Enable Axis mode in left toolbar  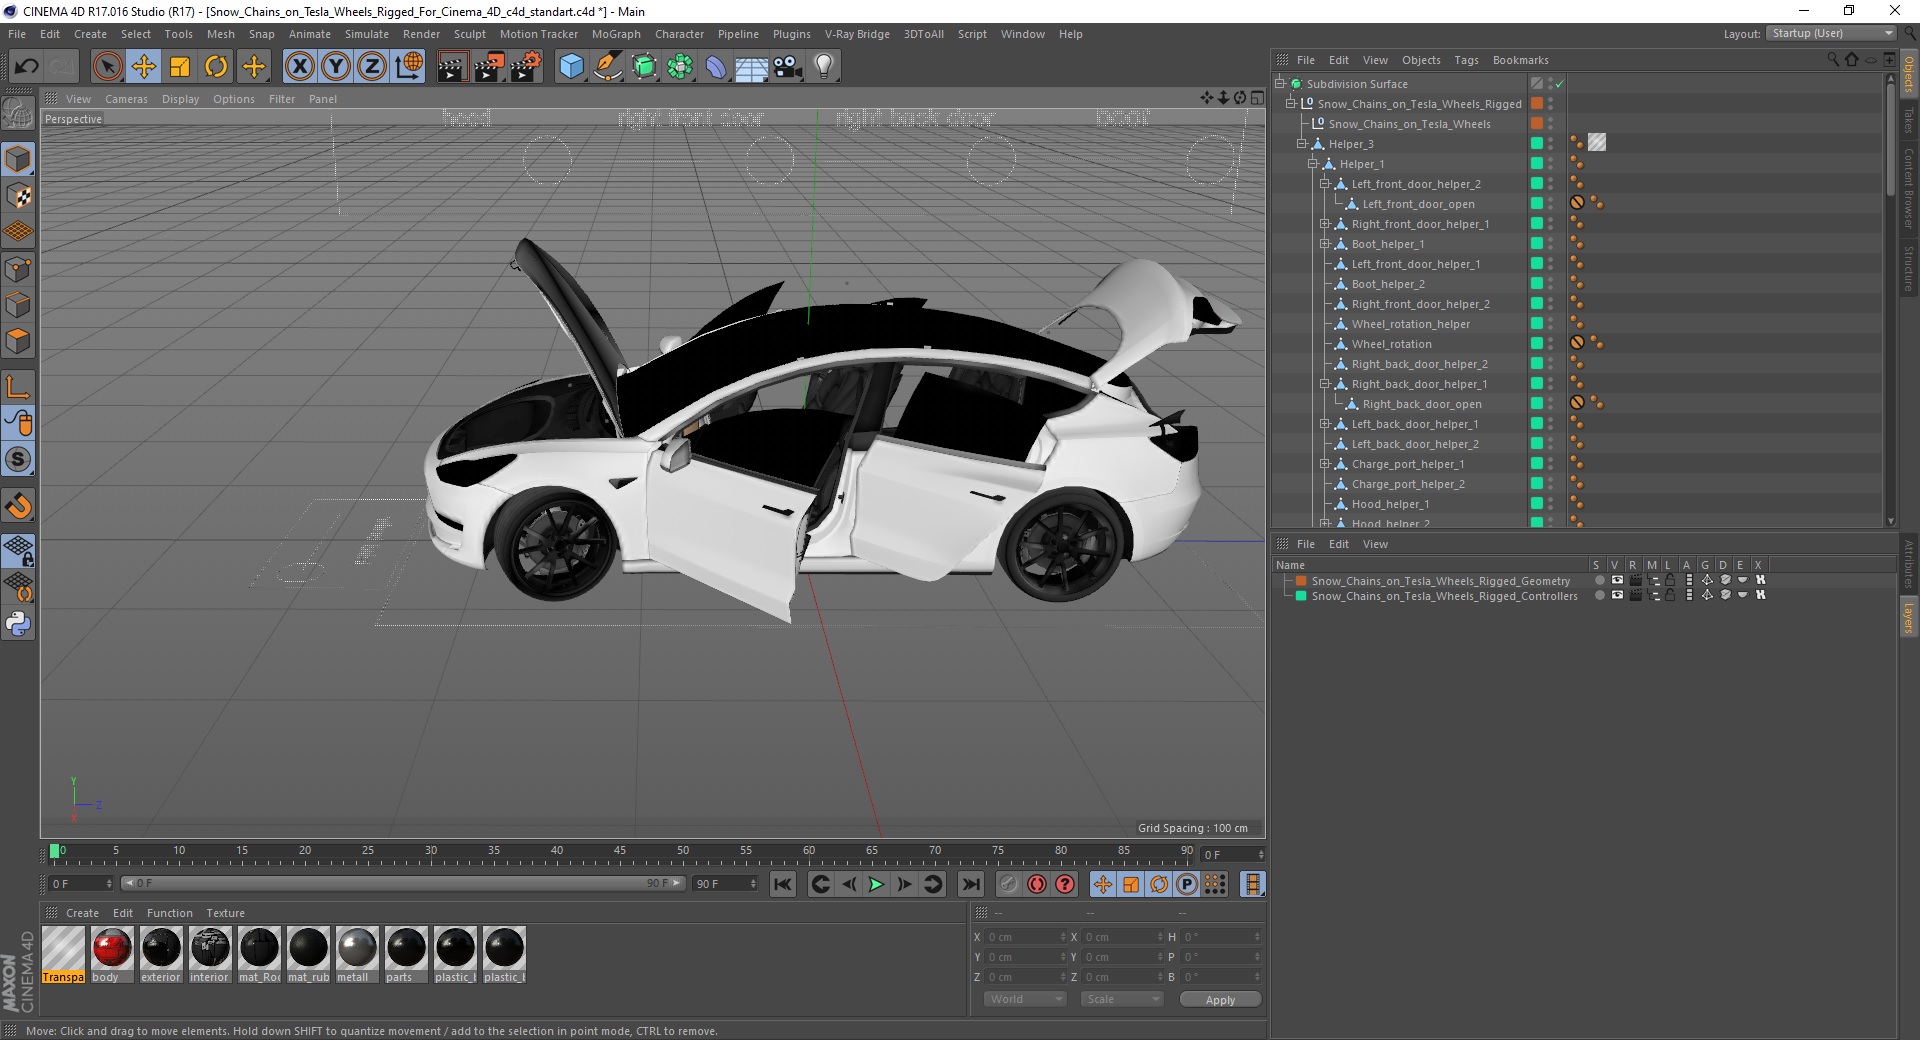click(18, 387)
